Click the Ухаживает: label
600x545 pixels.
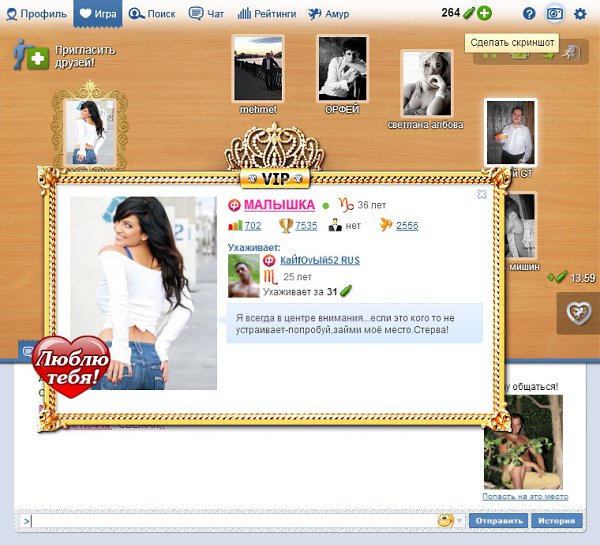[x=254, y=247]
